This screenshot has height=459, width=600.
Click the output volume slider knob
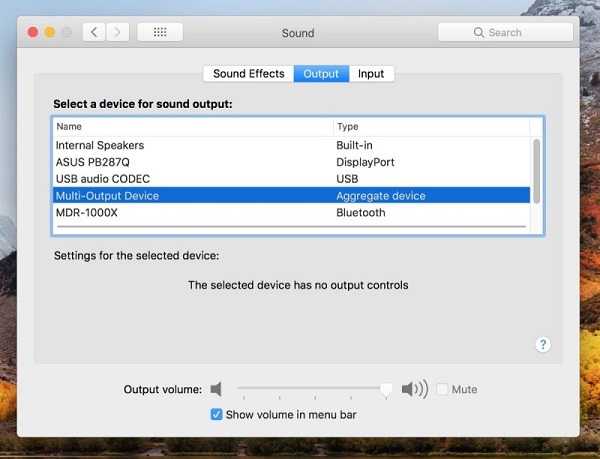click(x=386, y=390)
